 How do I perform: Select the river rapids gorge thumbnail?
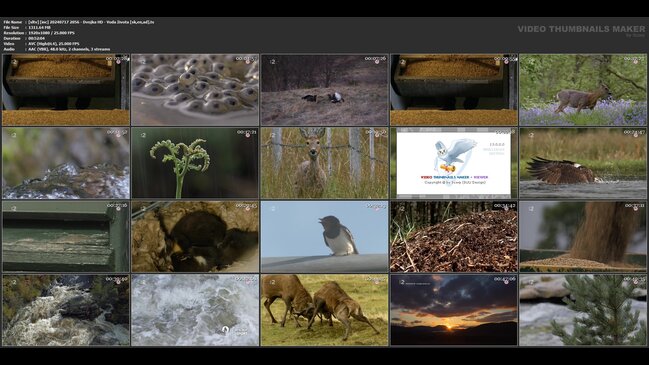66,310
